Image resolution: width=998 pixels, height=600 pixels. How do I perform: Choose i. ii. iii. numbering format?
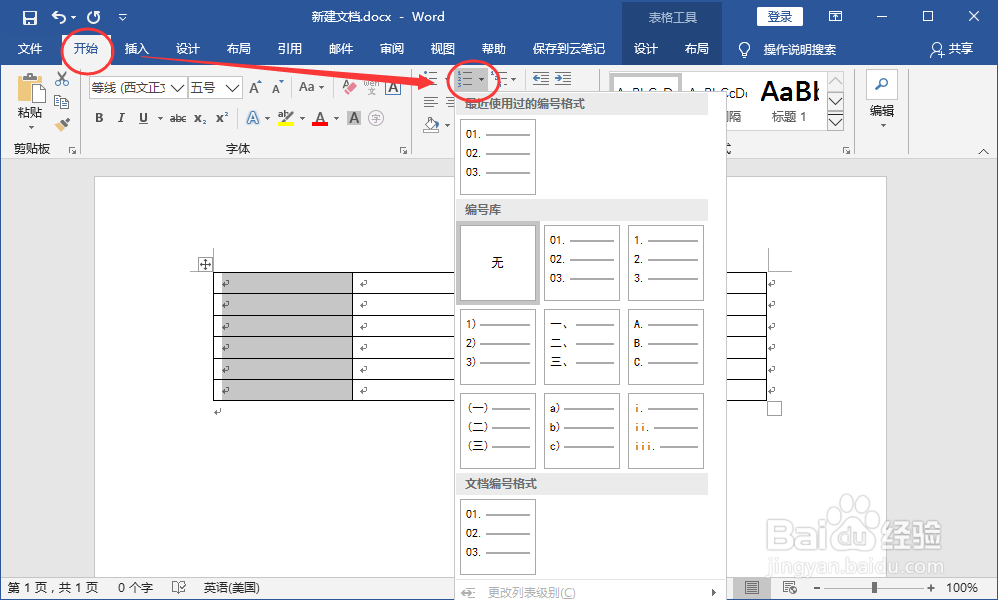pos(666,431)
